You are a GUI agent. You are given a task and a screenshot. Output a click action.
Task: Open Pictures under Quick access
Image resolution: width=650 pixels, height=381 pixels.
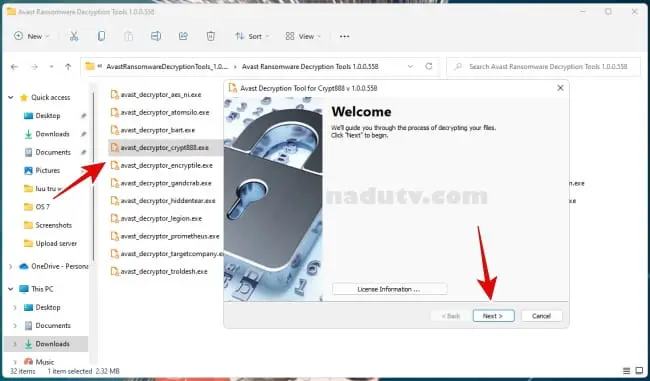(x=48, y=170)
